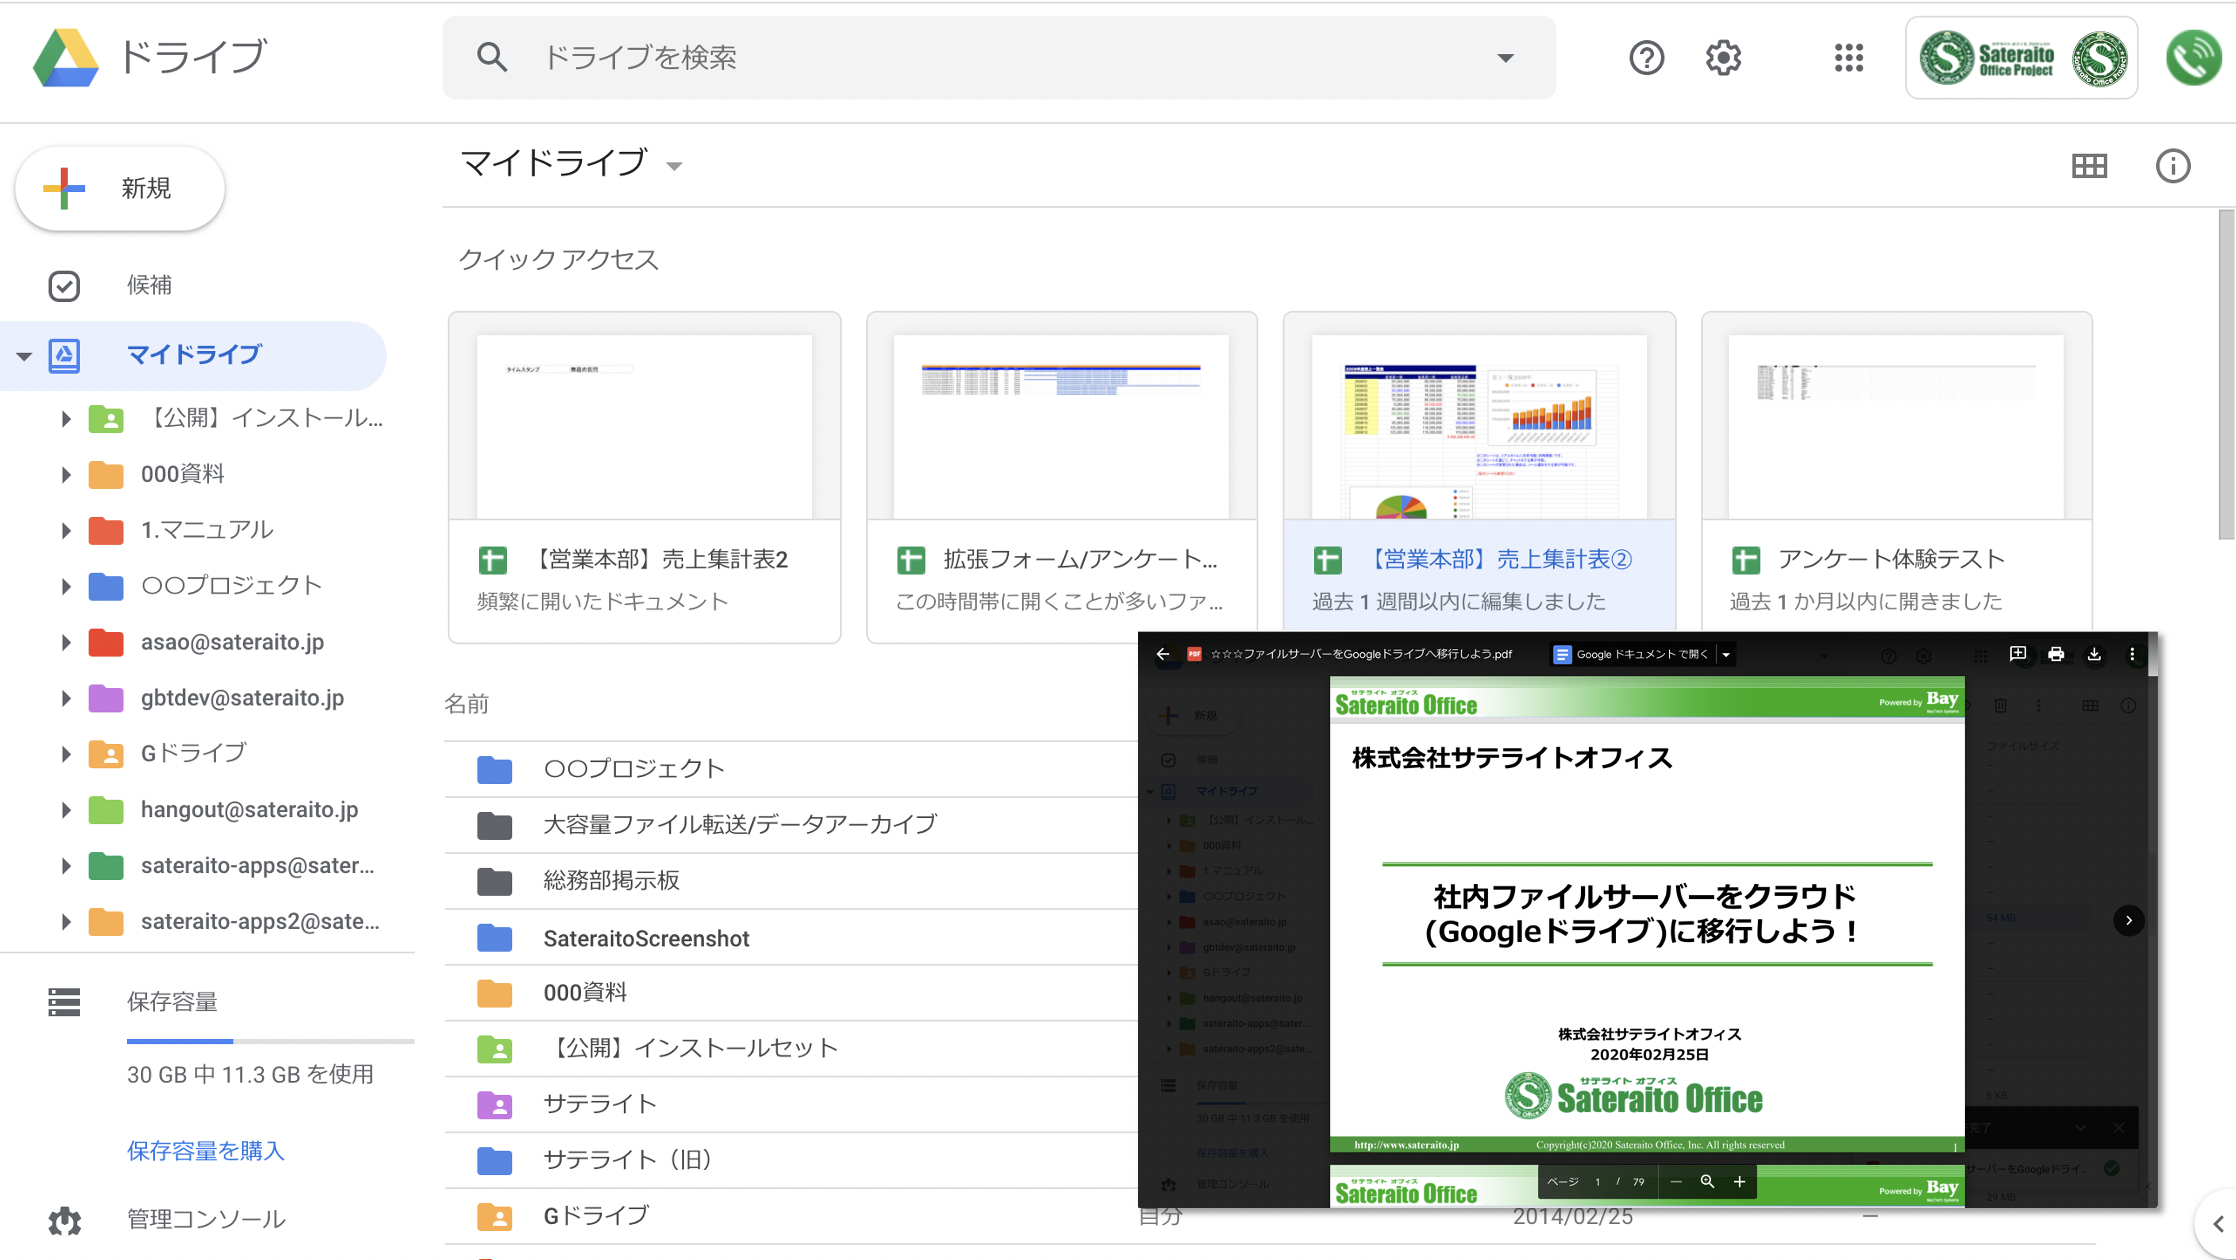Expand 000資料 folder in sidebar tree
The height and width of the screenshot is (1260, 2236).
click(x=66, y=474)
